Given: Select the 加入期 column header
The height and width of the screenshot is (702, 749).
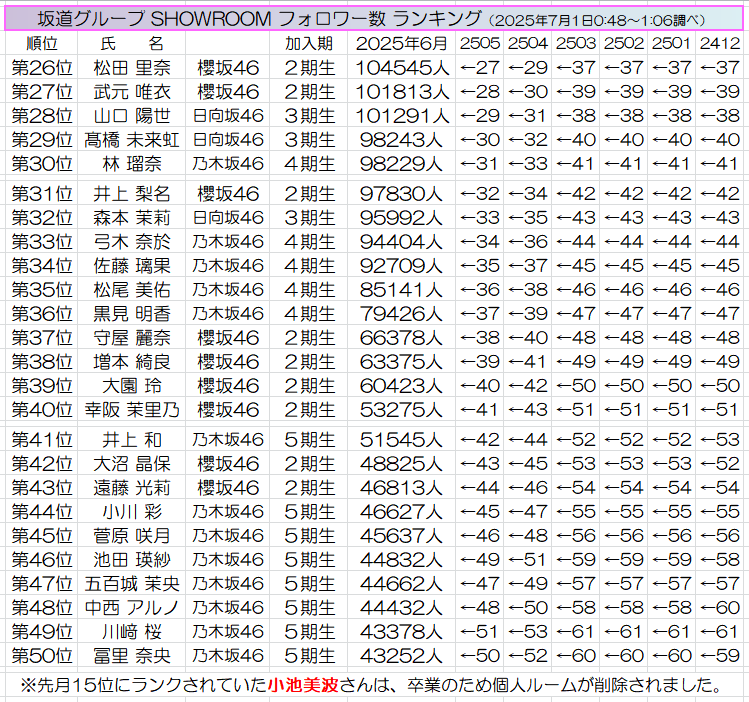Looking at the screenshot, I should click(309, 43).
